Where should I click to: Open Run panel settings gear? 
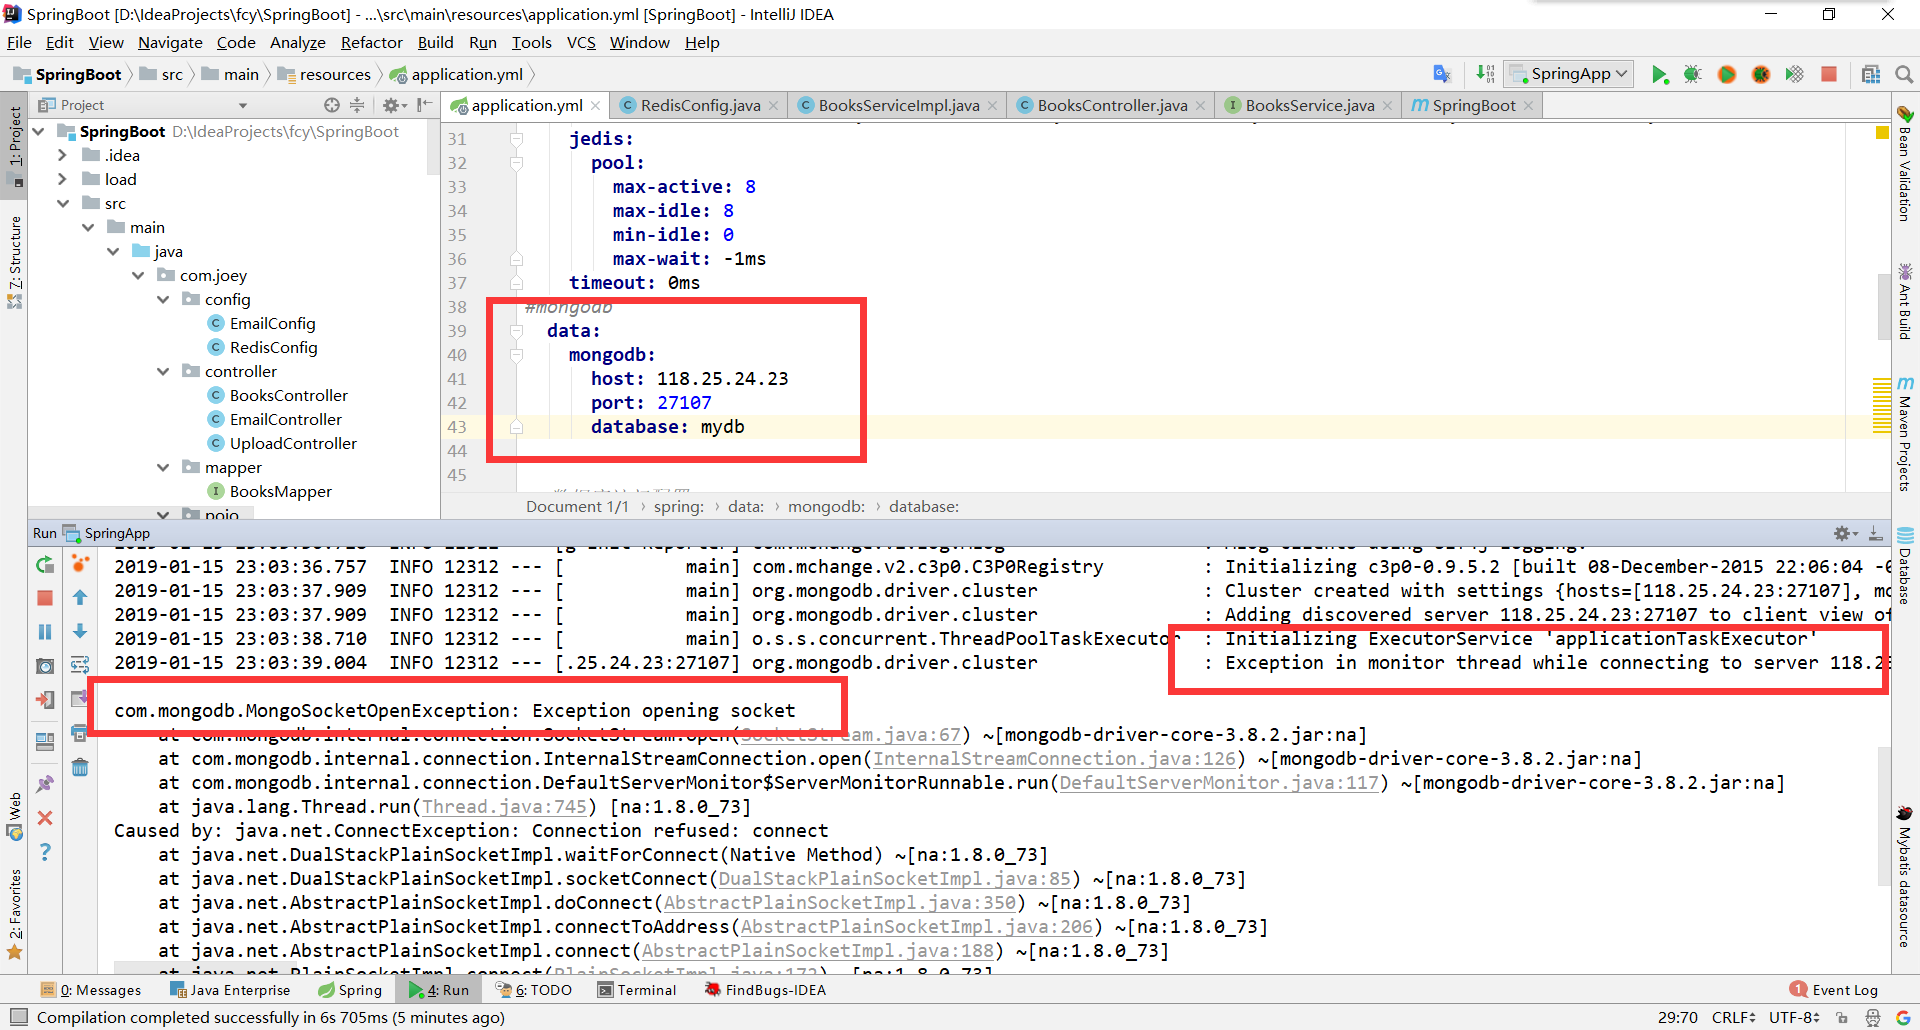coord(1845,533)
